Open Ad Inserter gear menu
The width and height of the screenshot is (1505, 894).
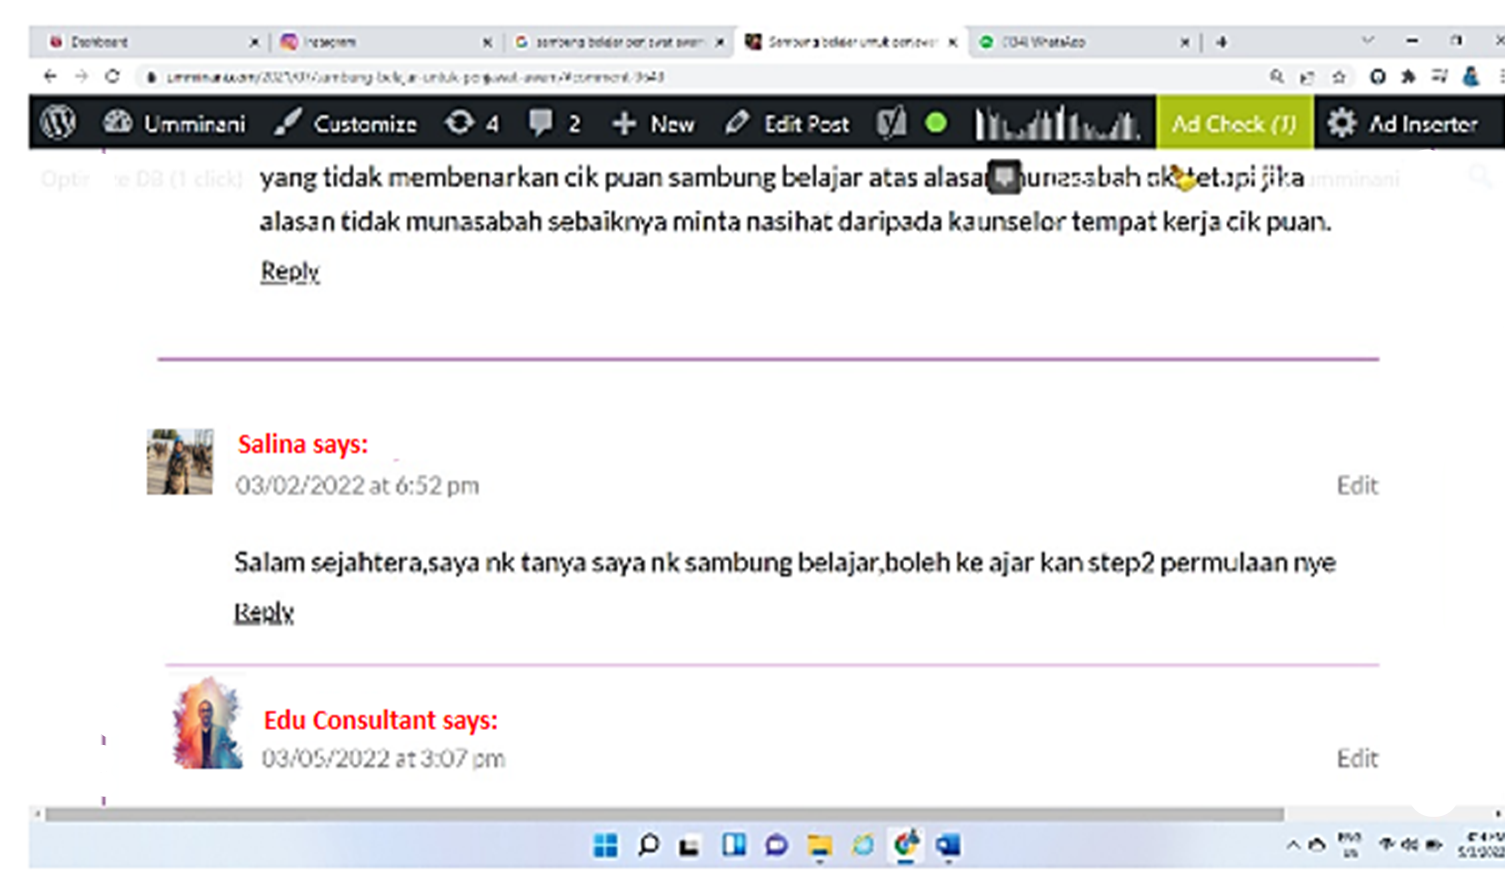click(1403, 124)
